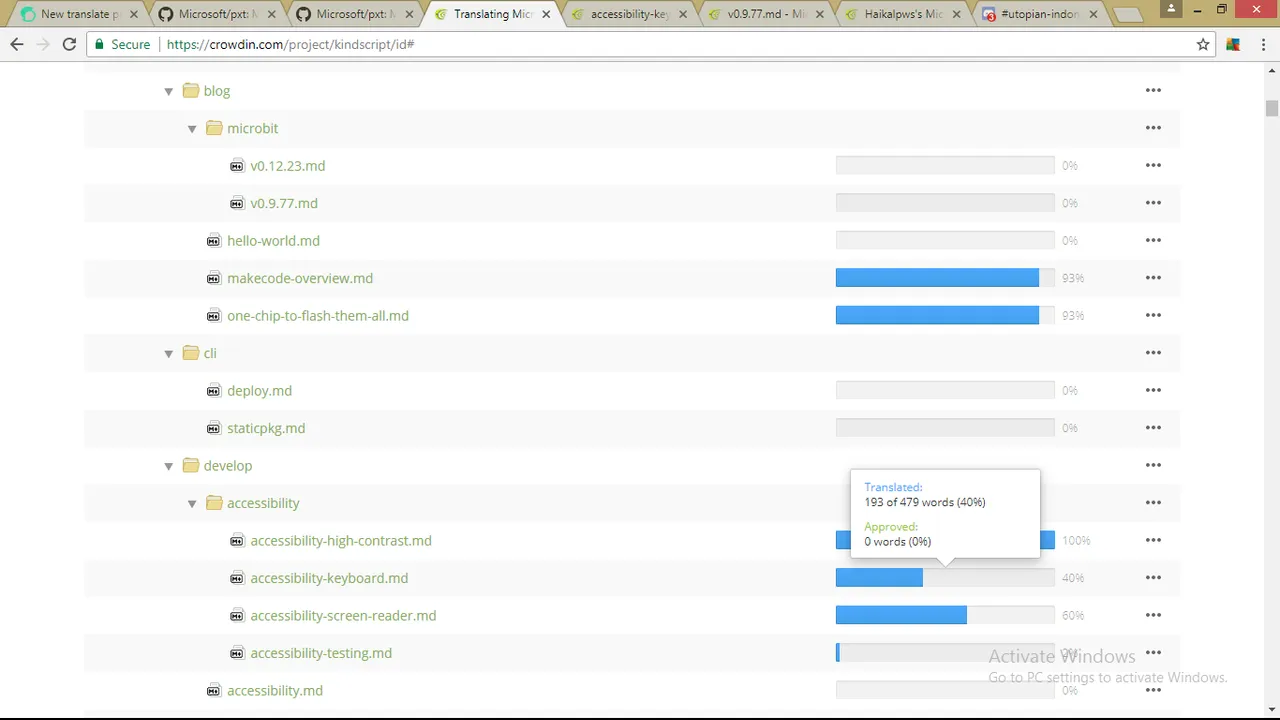Open more options for accessibility-screen-reader.md

coord(1153,615)
